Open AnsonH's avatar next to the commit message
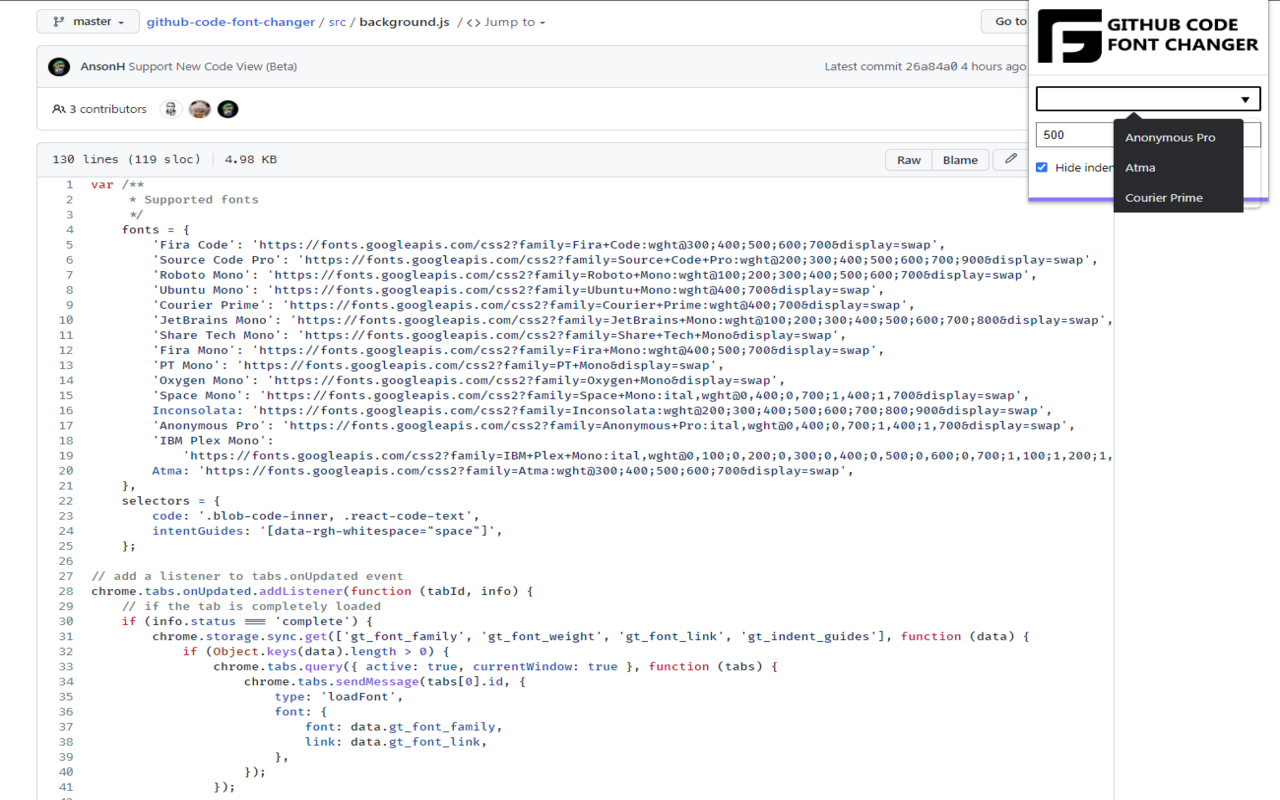The image size is (1280, 800). (59, 67)
